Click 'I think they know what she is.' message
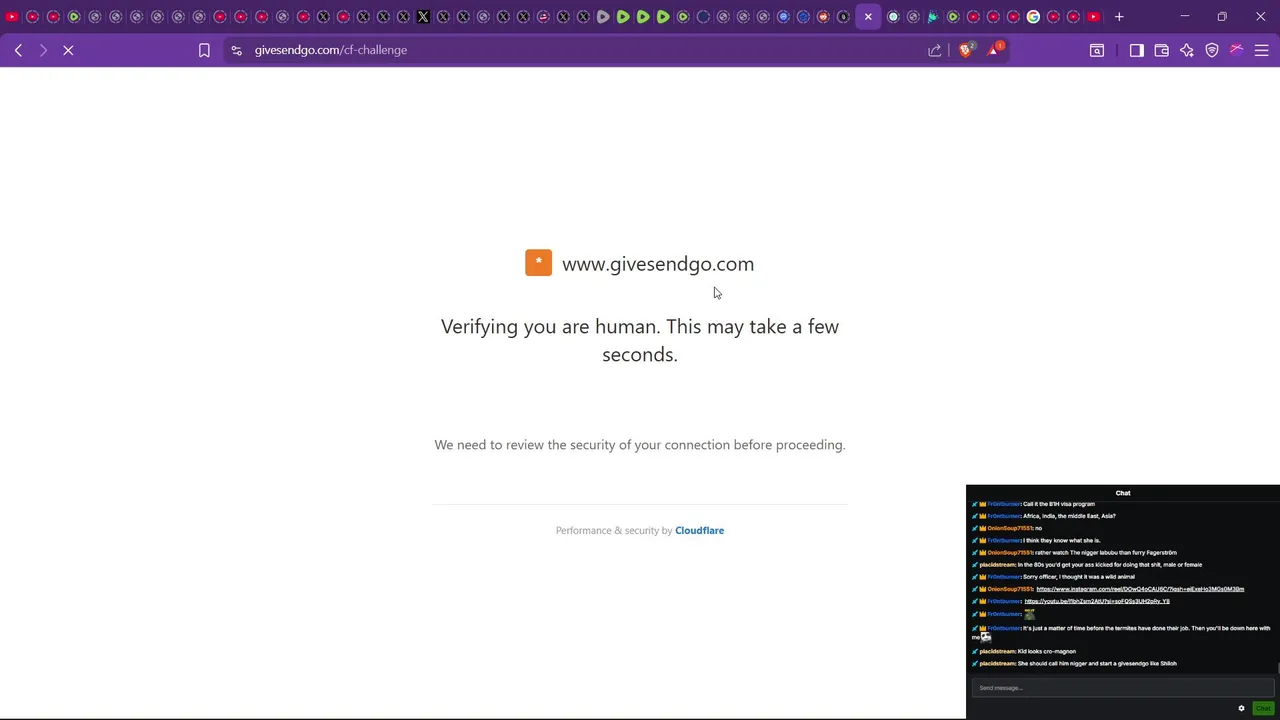This screenshot has height=720, width=1280. tap(1061, 540)
